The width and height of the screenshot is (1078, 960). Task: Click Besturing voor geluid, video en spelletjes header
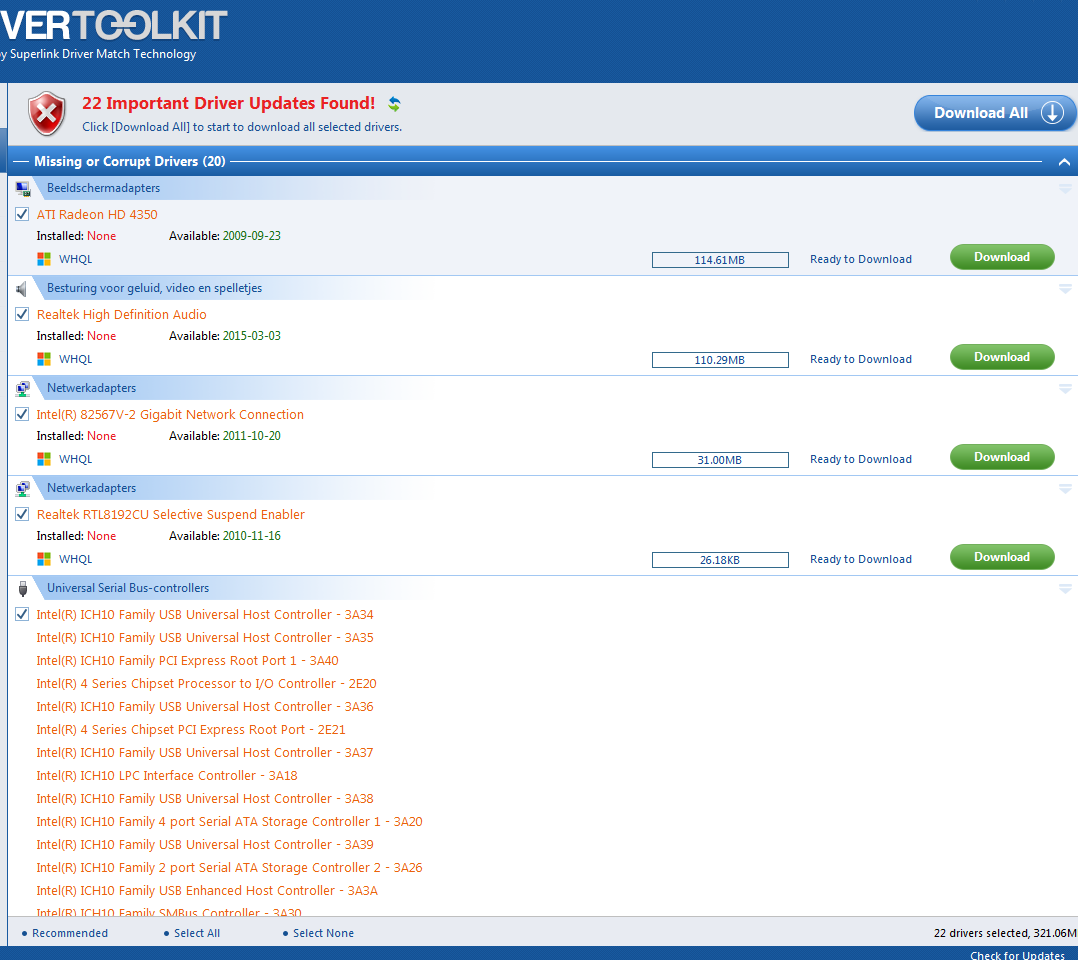click(x=155, y=288)
